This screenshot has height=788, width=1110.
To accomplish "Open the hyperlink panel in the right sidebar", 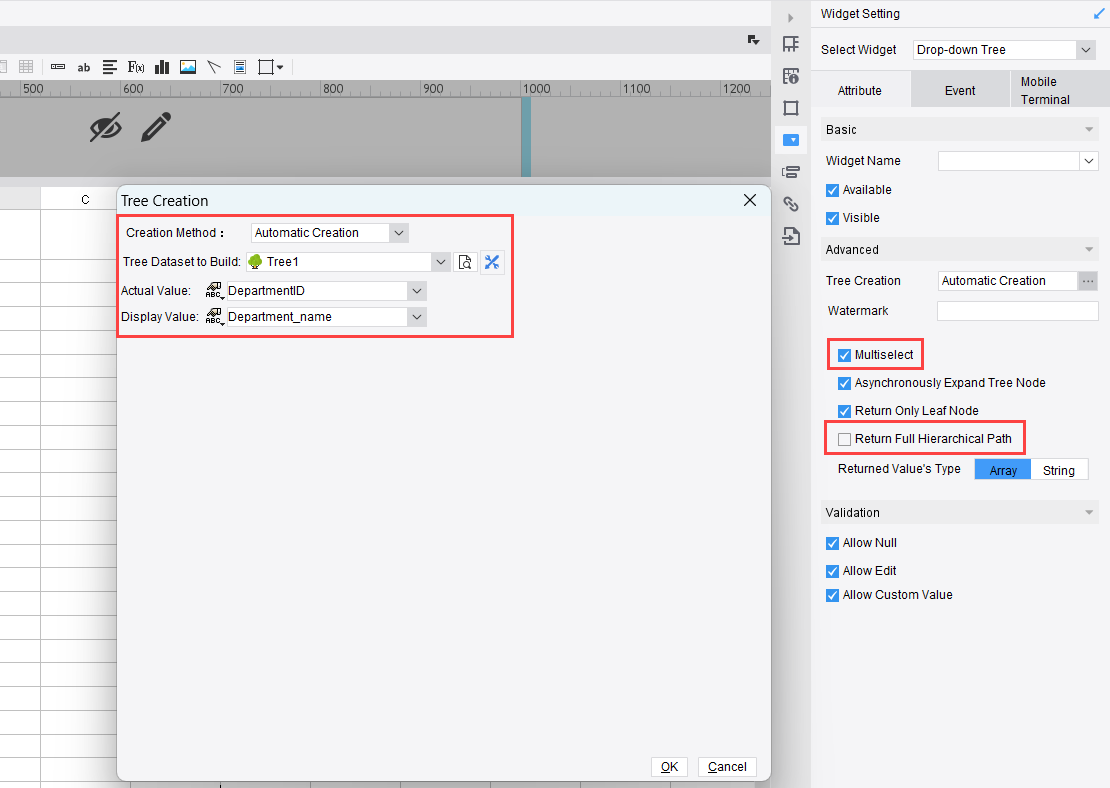I will click(x=791, y=203).
